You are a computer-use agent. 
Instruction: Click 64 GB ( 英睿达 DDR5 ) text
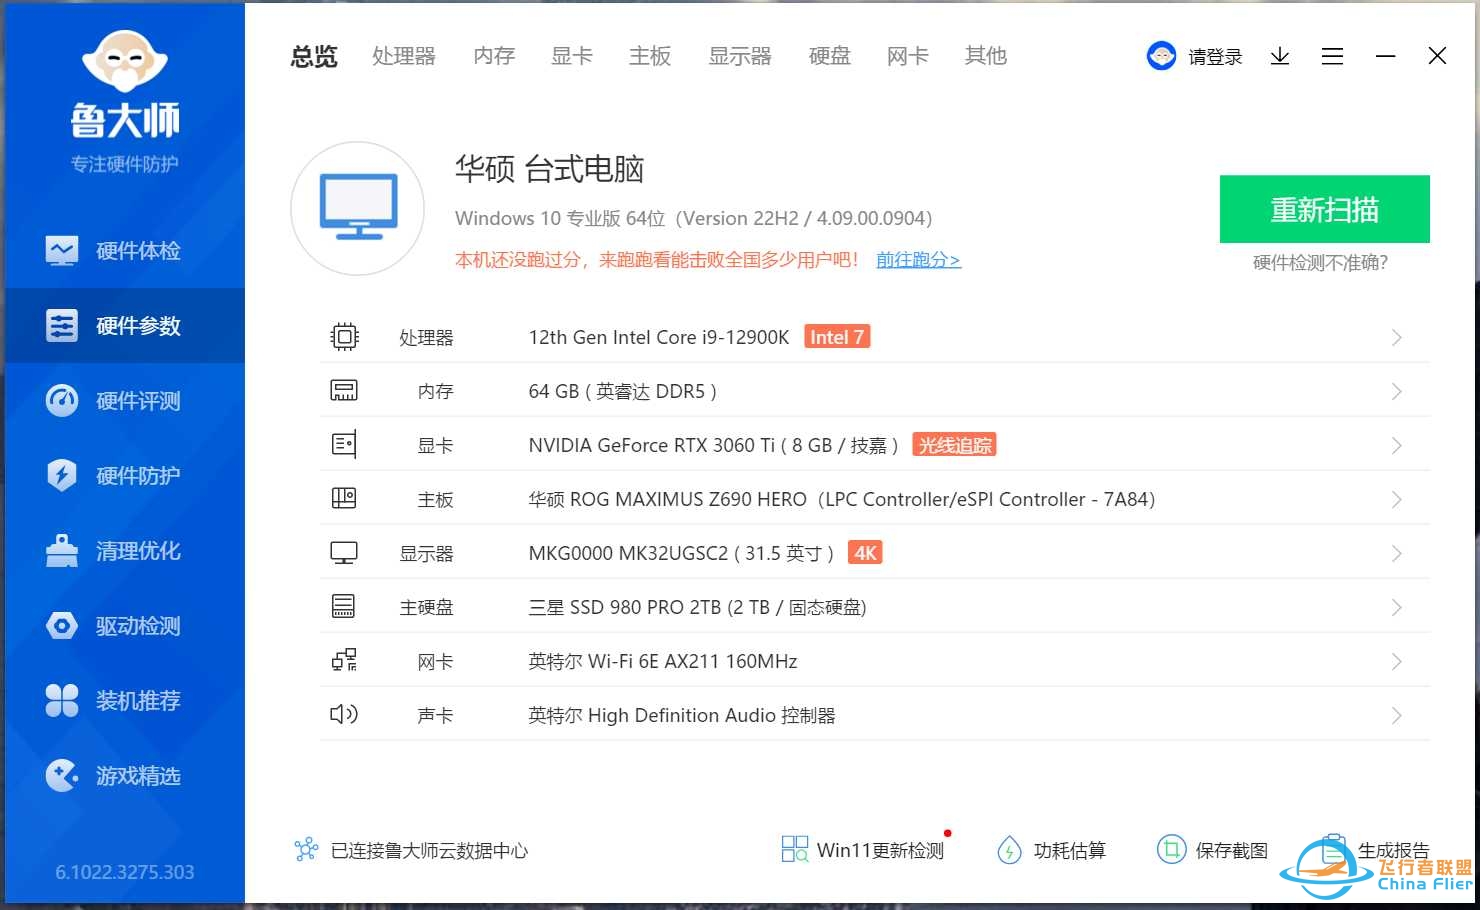point(623,392)
